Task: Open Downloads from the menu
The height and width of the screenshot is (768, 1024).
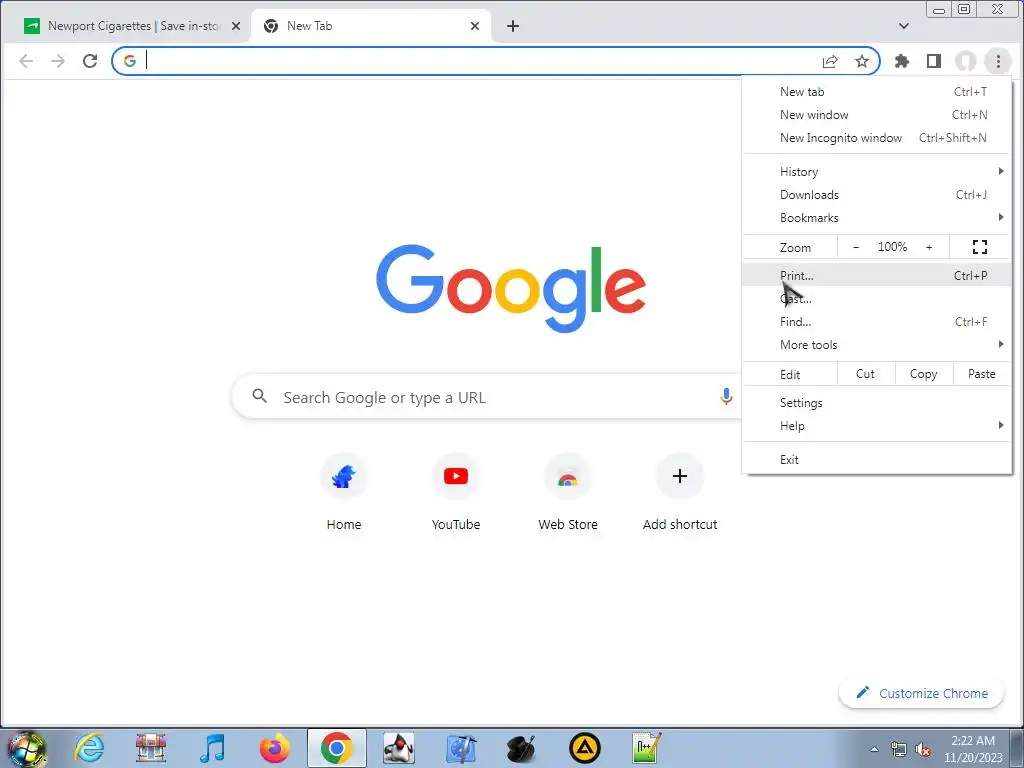Action: coord(876,195)
